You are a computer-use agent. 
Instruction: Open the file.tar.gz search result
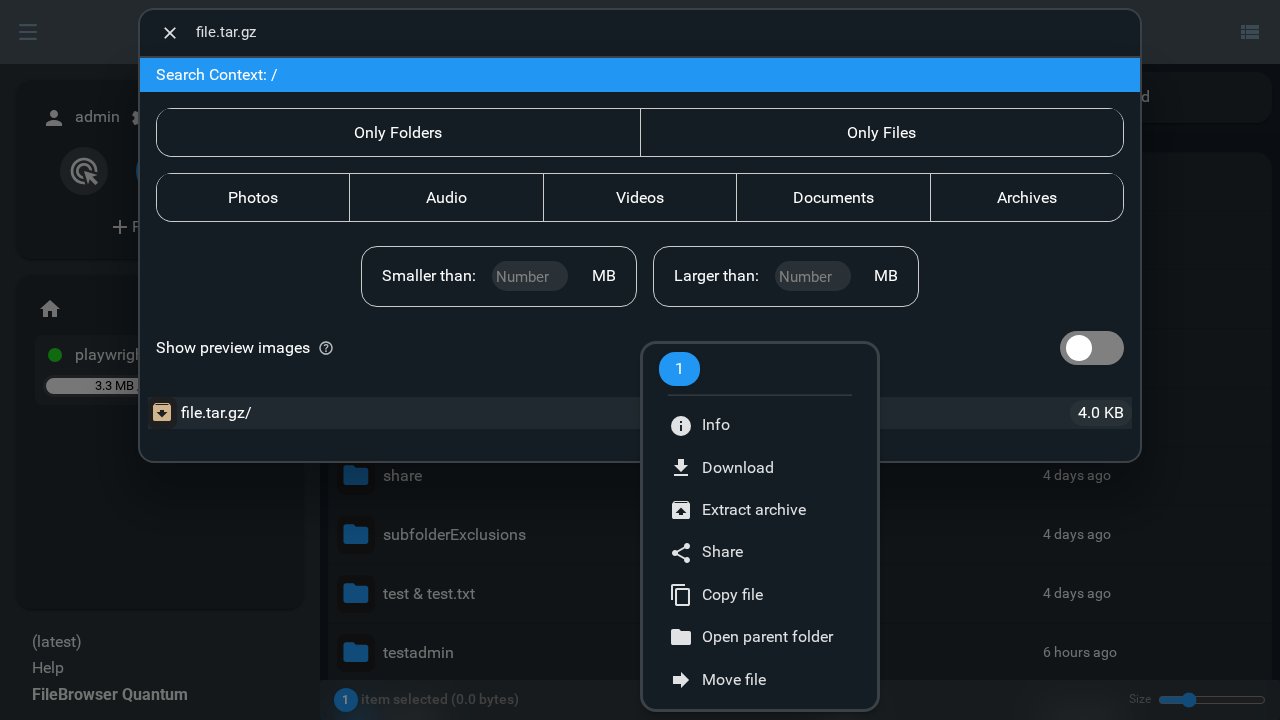coord(216,413)
